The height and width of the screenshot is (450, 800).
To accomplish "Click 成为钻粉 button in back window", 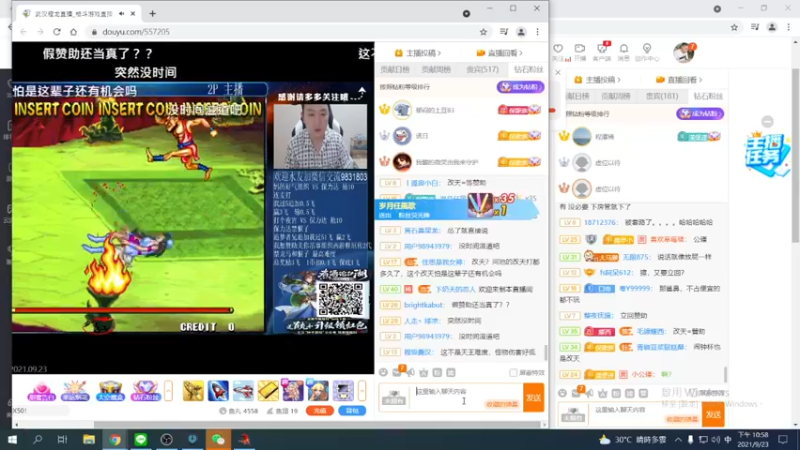I will point(700,113).
